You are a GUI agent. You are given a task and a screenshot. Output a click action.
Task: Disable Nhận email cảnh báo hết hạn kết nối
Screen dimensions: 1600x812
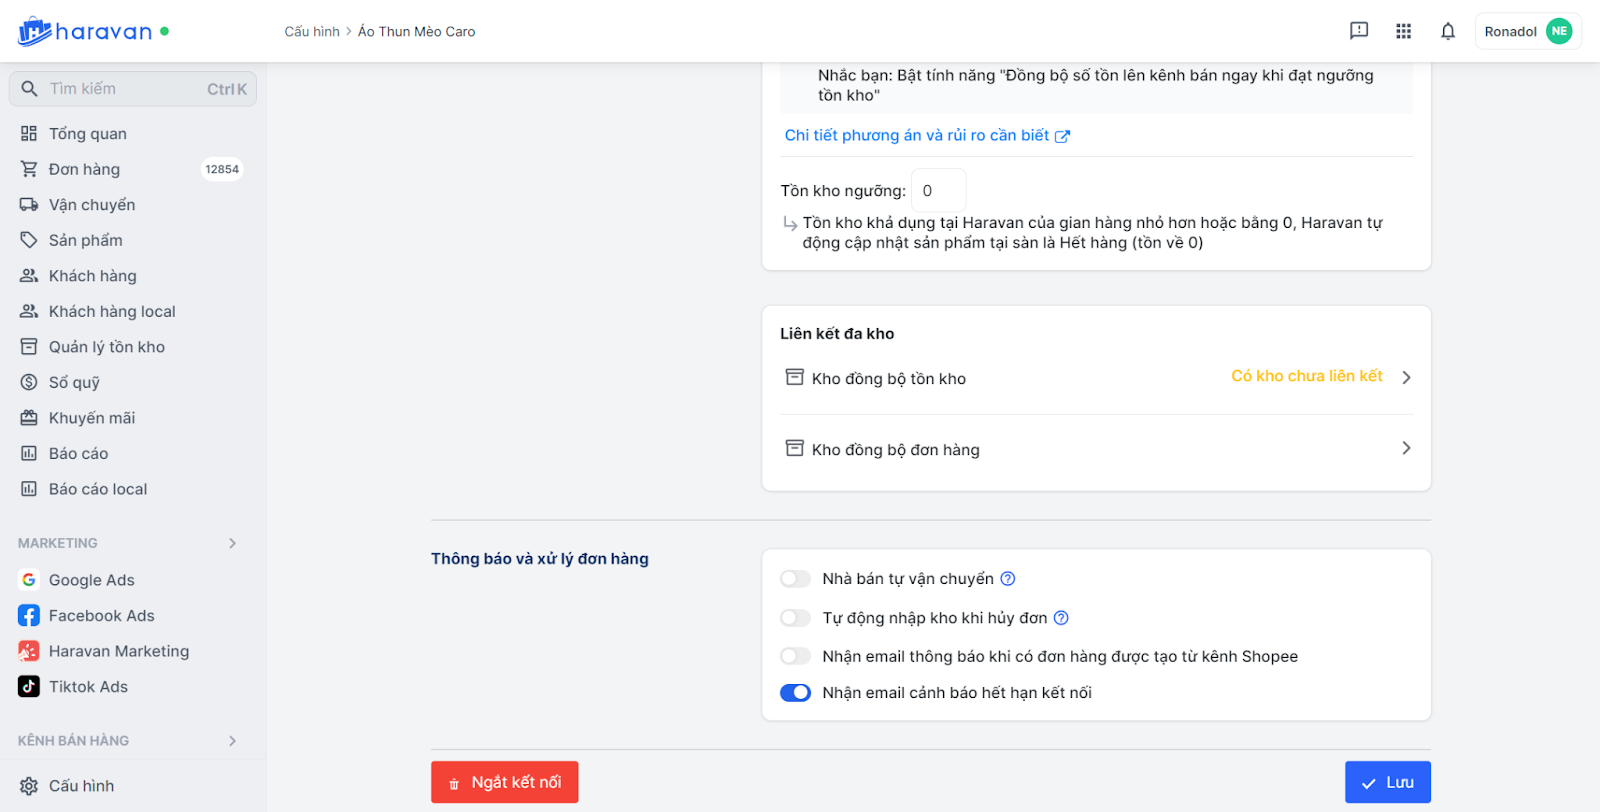(x=795, y=693)
